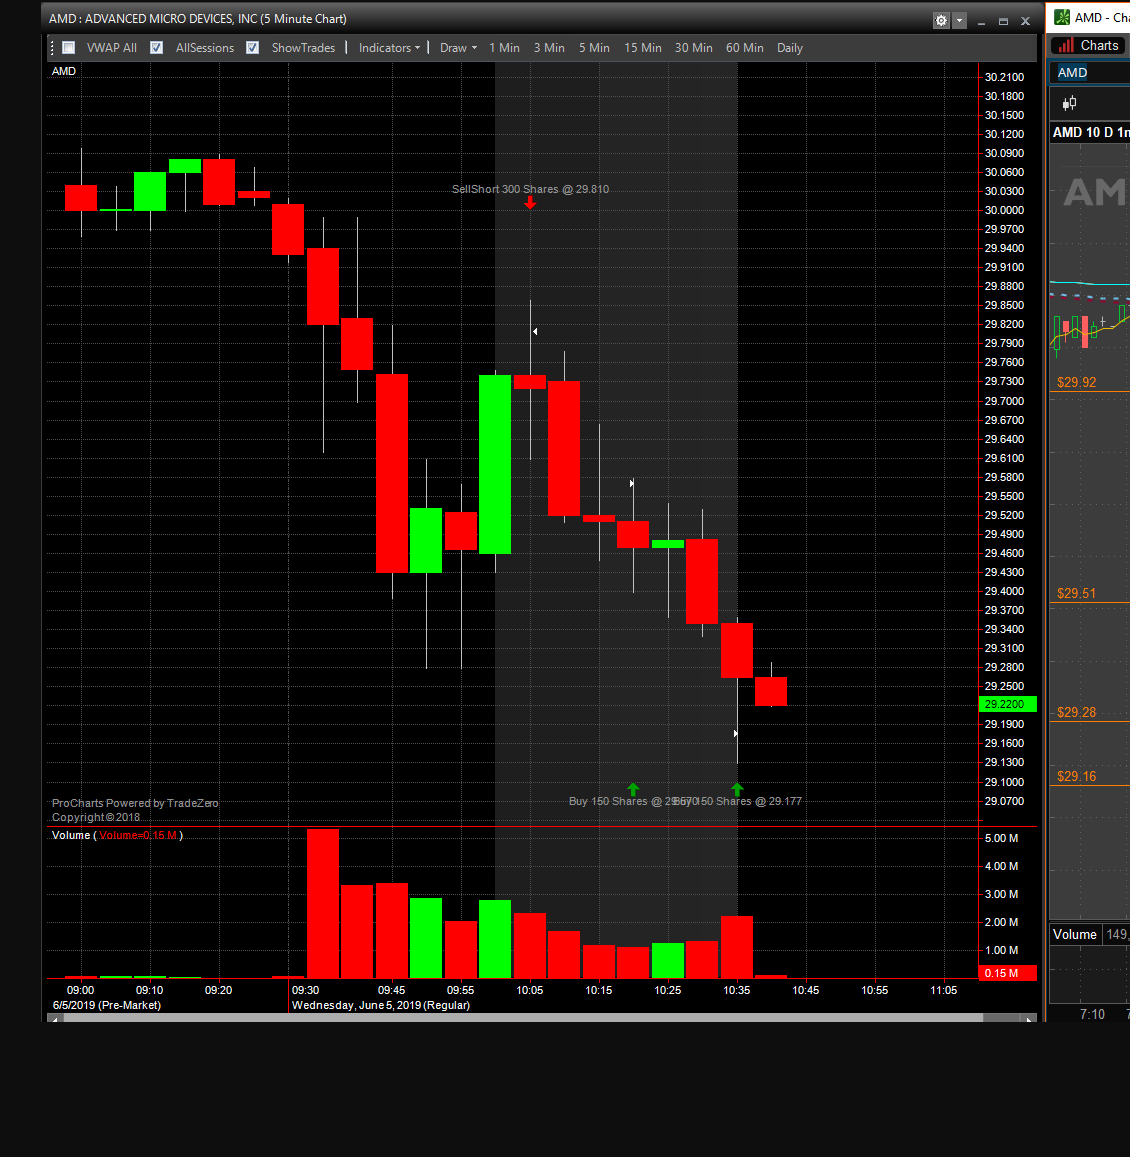This screenshot has width=1130, height=1157.
Task: Click the second green Buy arrow at 10:35
Action: (x=737, y=789)
